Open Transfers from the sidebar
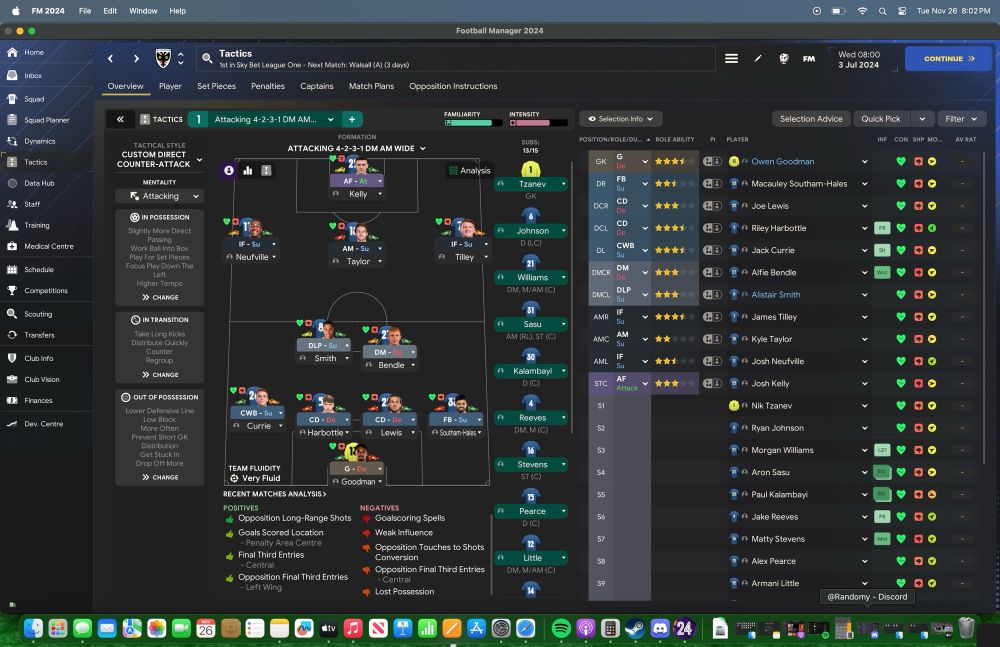The image size is (1000, 647). pos(39,335)
